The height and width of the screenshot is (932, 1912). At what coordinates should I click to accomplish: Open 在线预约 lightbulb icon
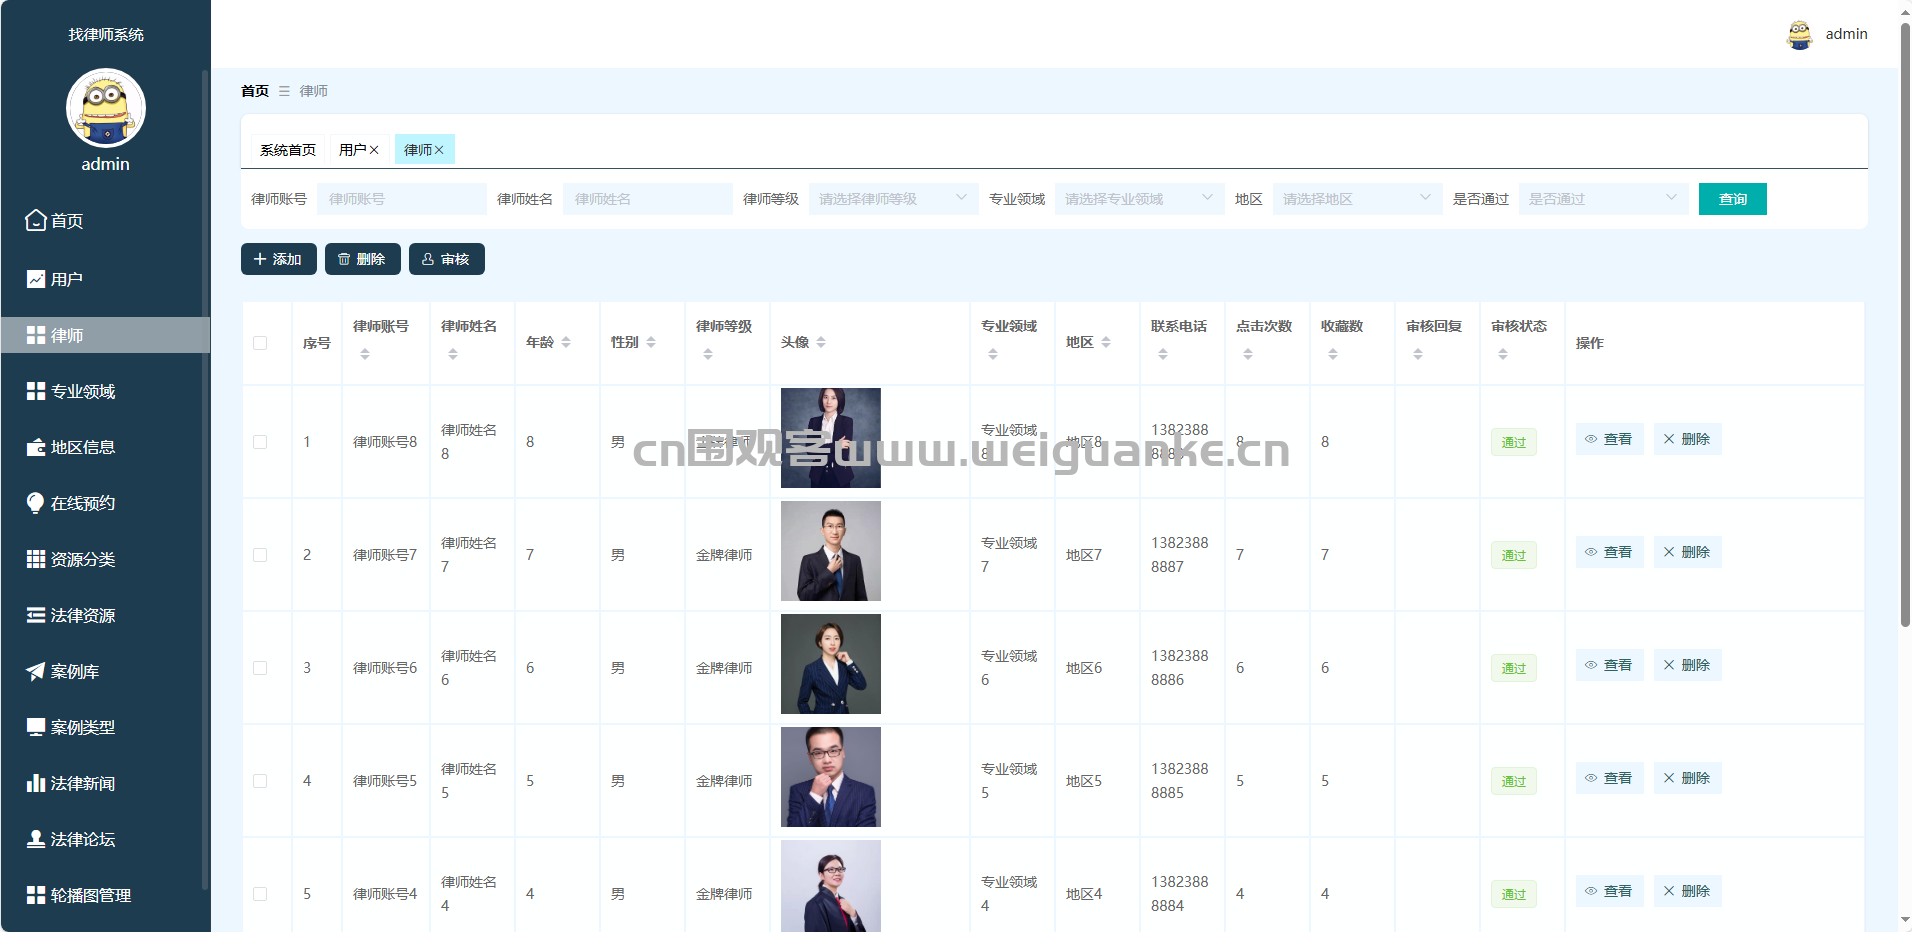[x=36, y=503]
